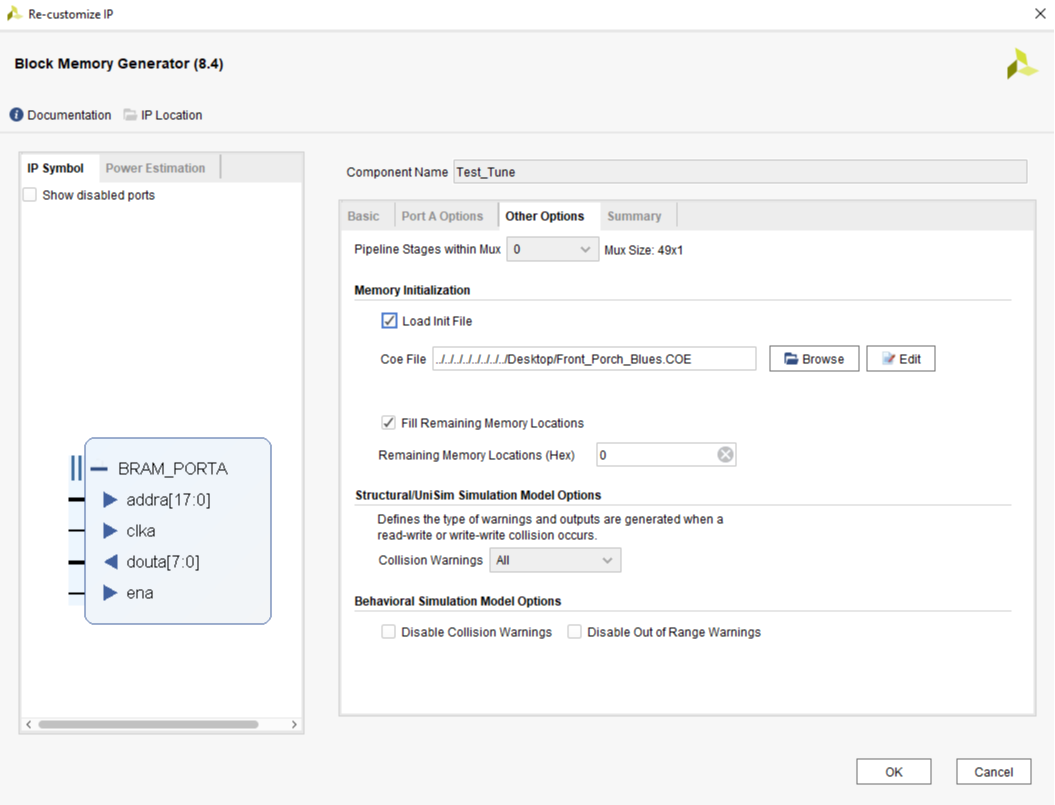Enable Show disabled ports
Screen dimensions: 1055x805
pyautogui.click(x=29, y=195)
